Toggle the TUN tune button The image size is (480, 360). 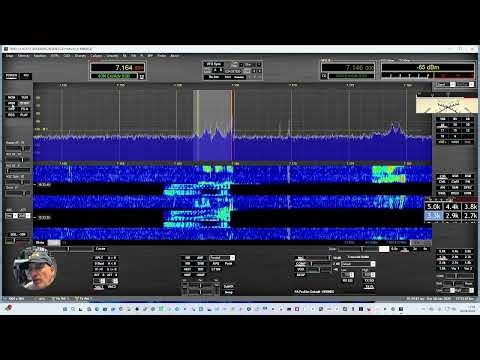tap(24, 98)
